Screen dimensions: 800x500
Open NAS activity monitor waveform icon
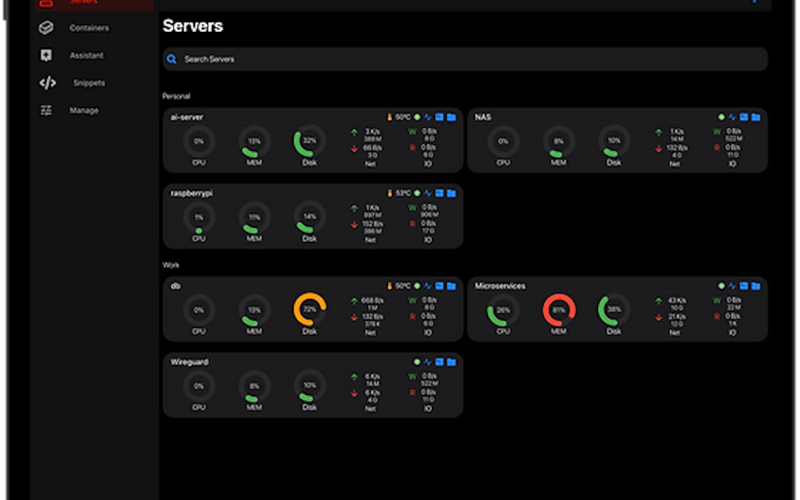732,117
